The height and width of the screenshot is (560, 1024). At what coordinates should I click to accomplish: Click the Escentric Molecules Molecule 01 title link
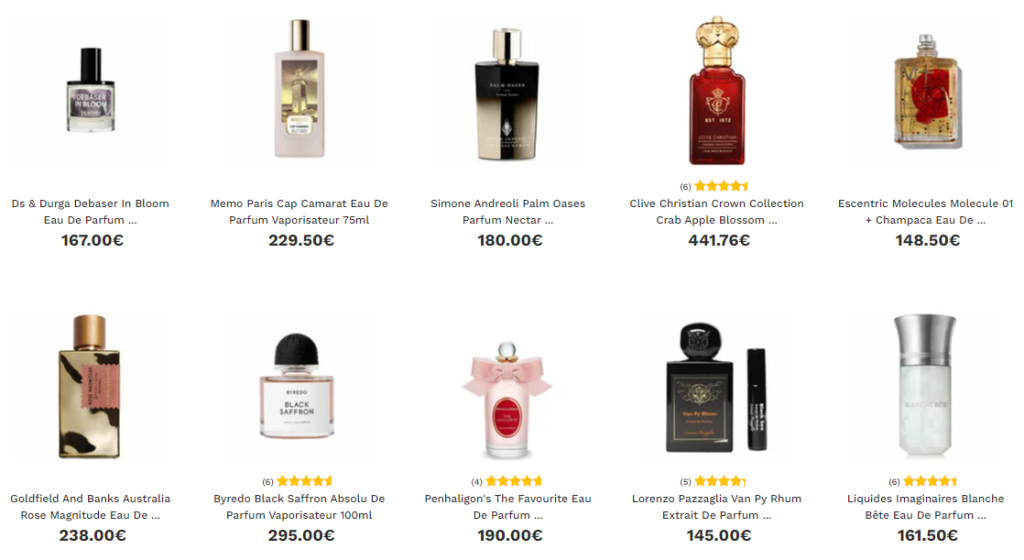point(925,211)
